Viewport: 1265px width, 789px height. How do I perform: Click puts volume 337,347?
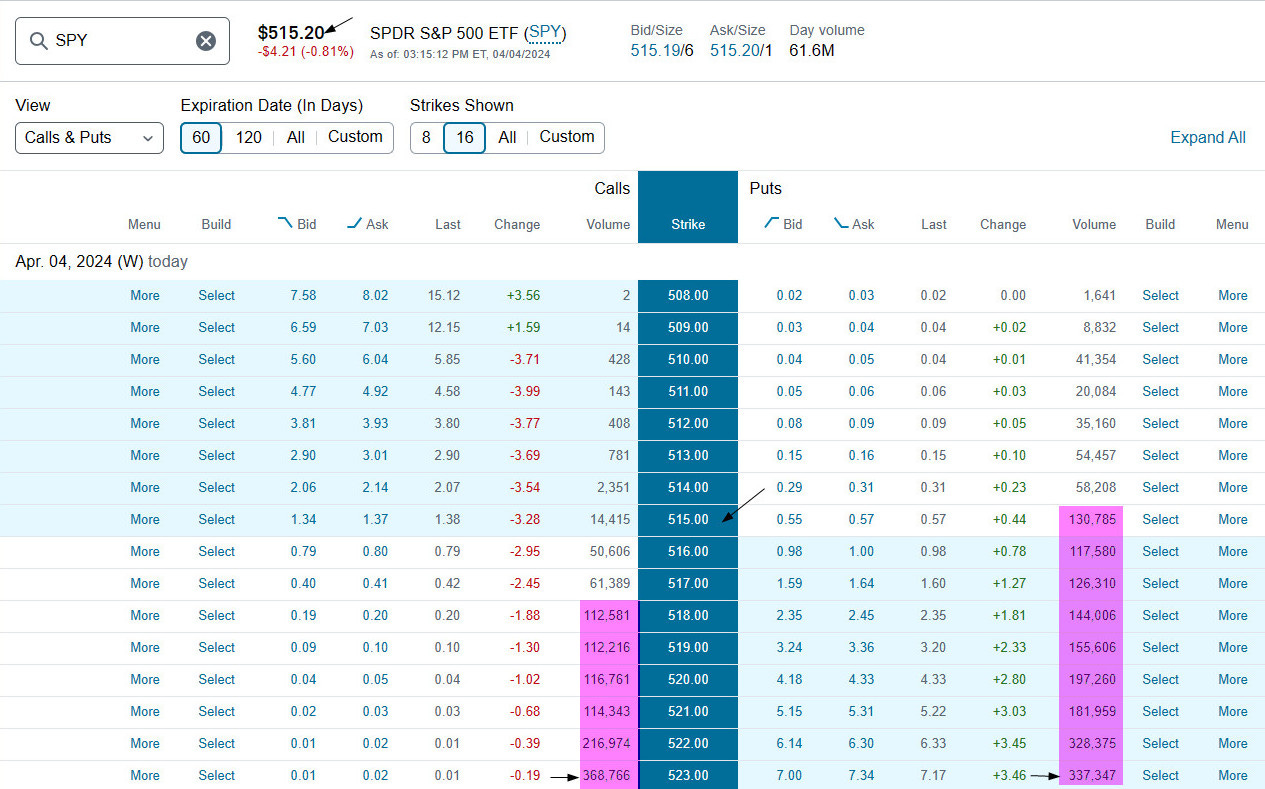click(1094, 776)
